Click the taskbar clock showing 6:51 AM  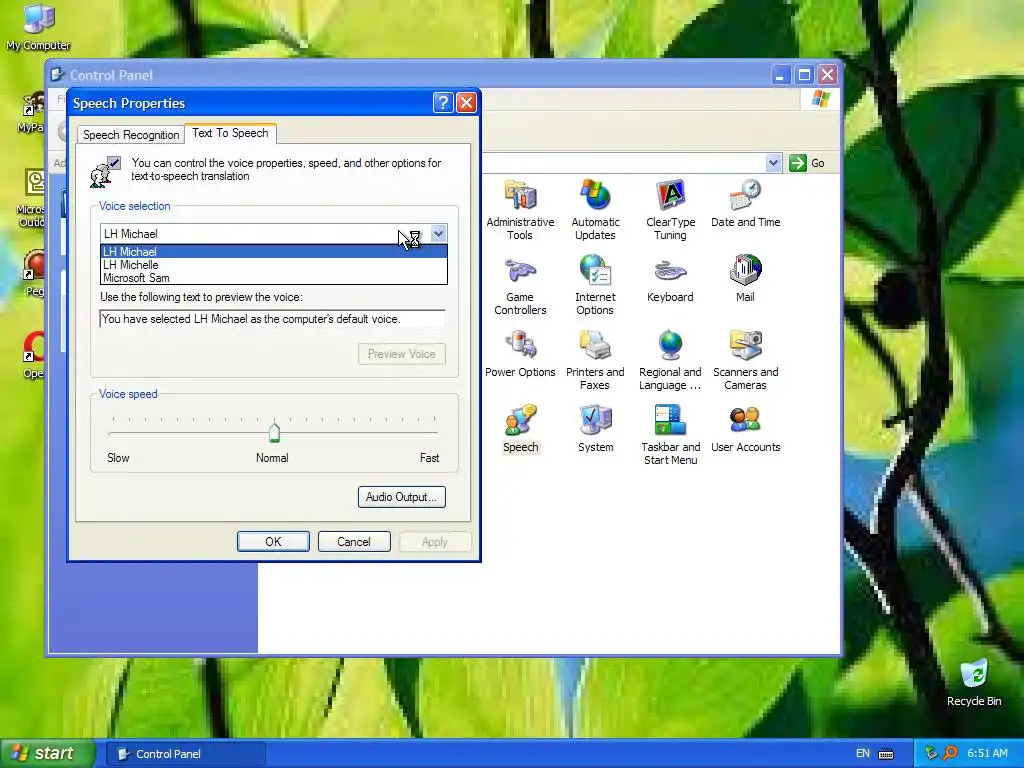coord(987,753)
